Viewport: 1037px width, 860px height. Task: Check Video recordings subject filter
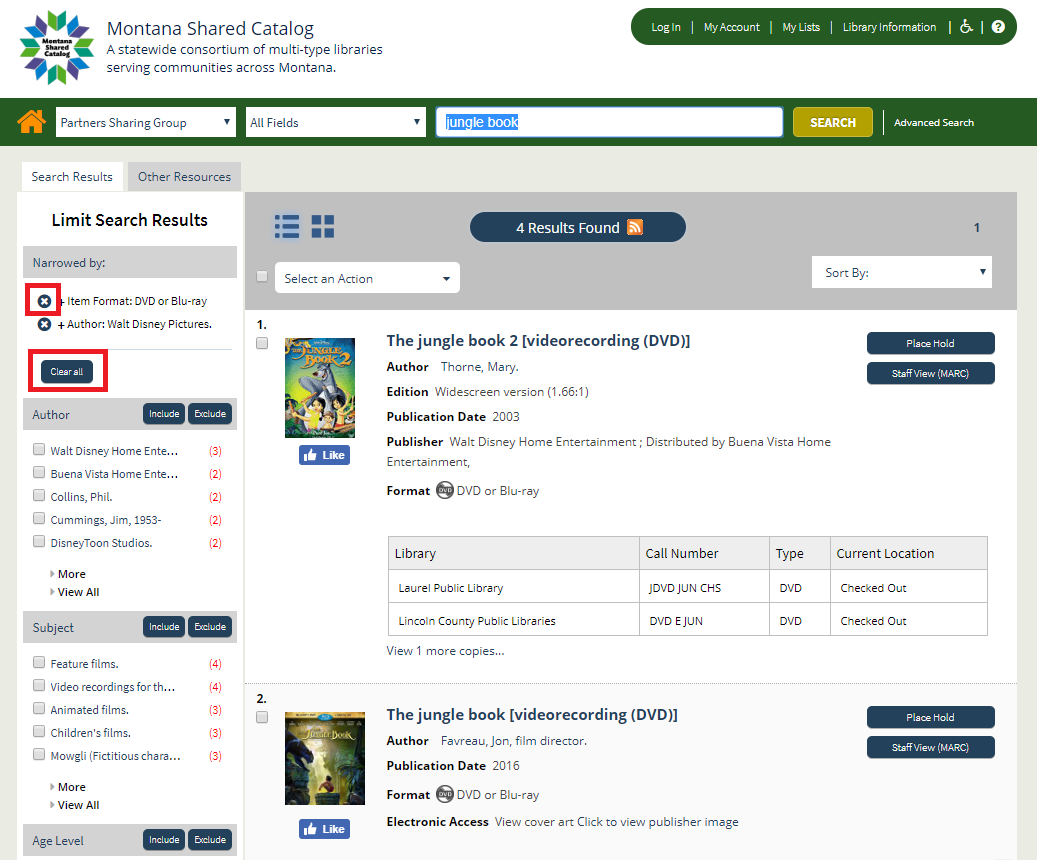[x=39, y=685]
